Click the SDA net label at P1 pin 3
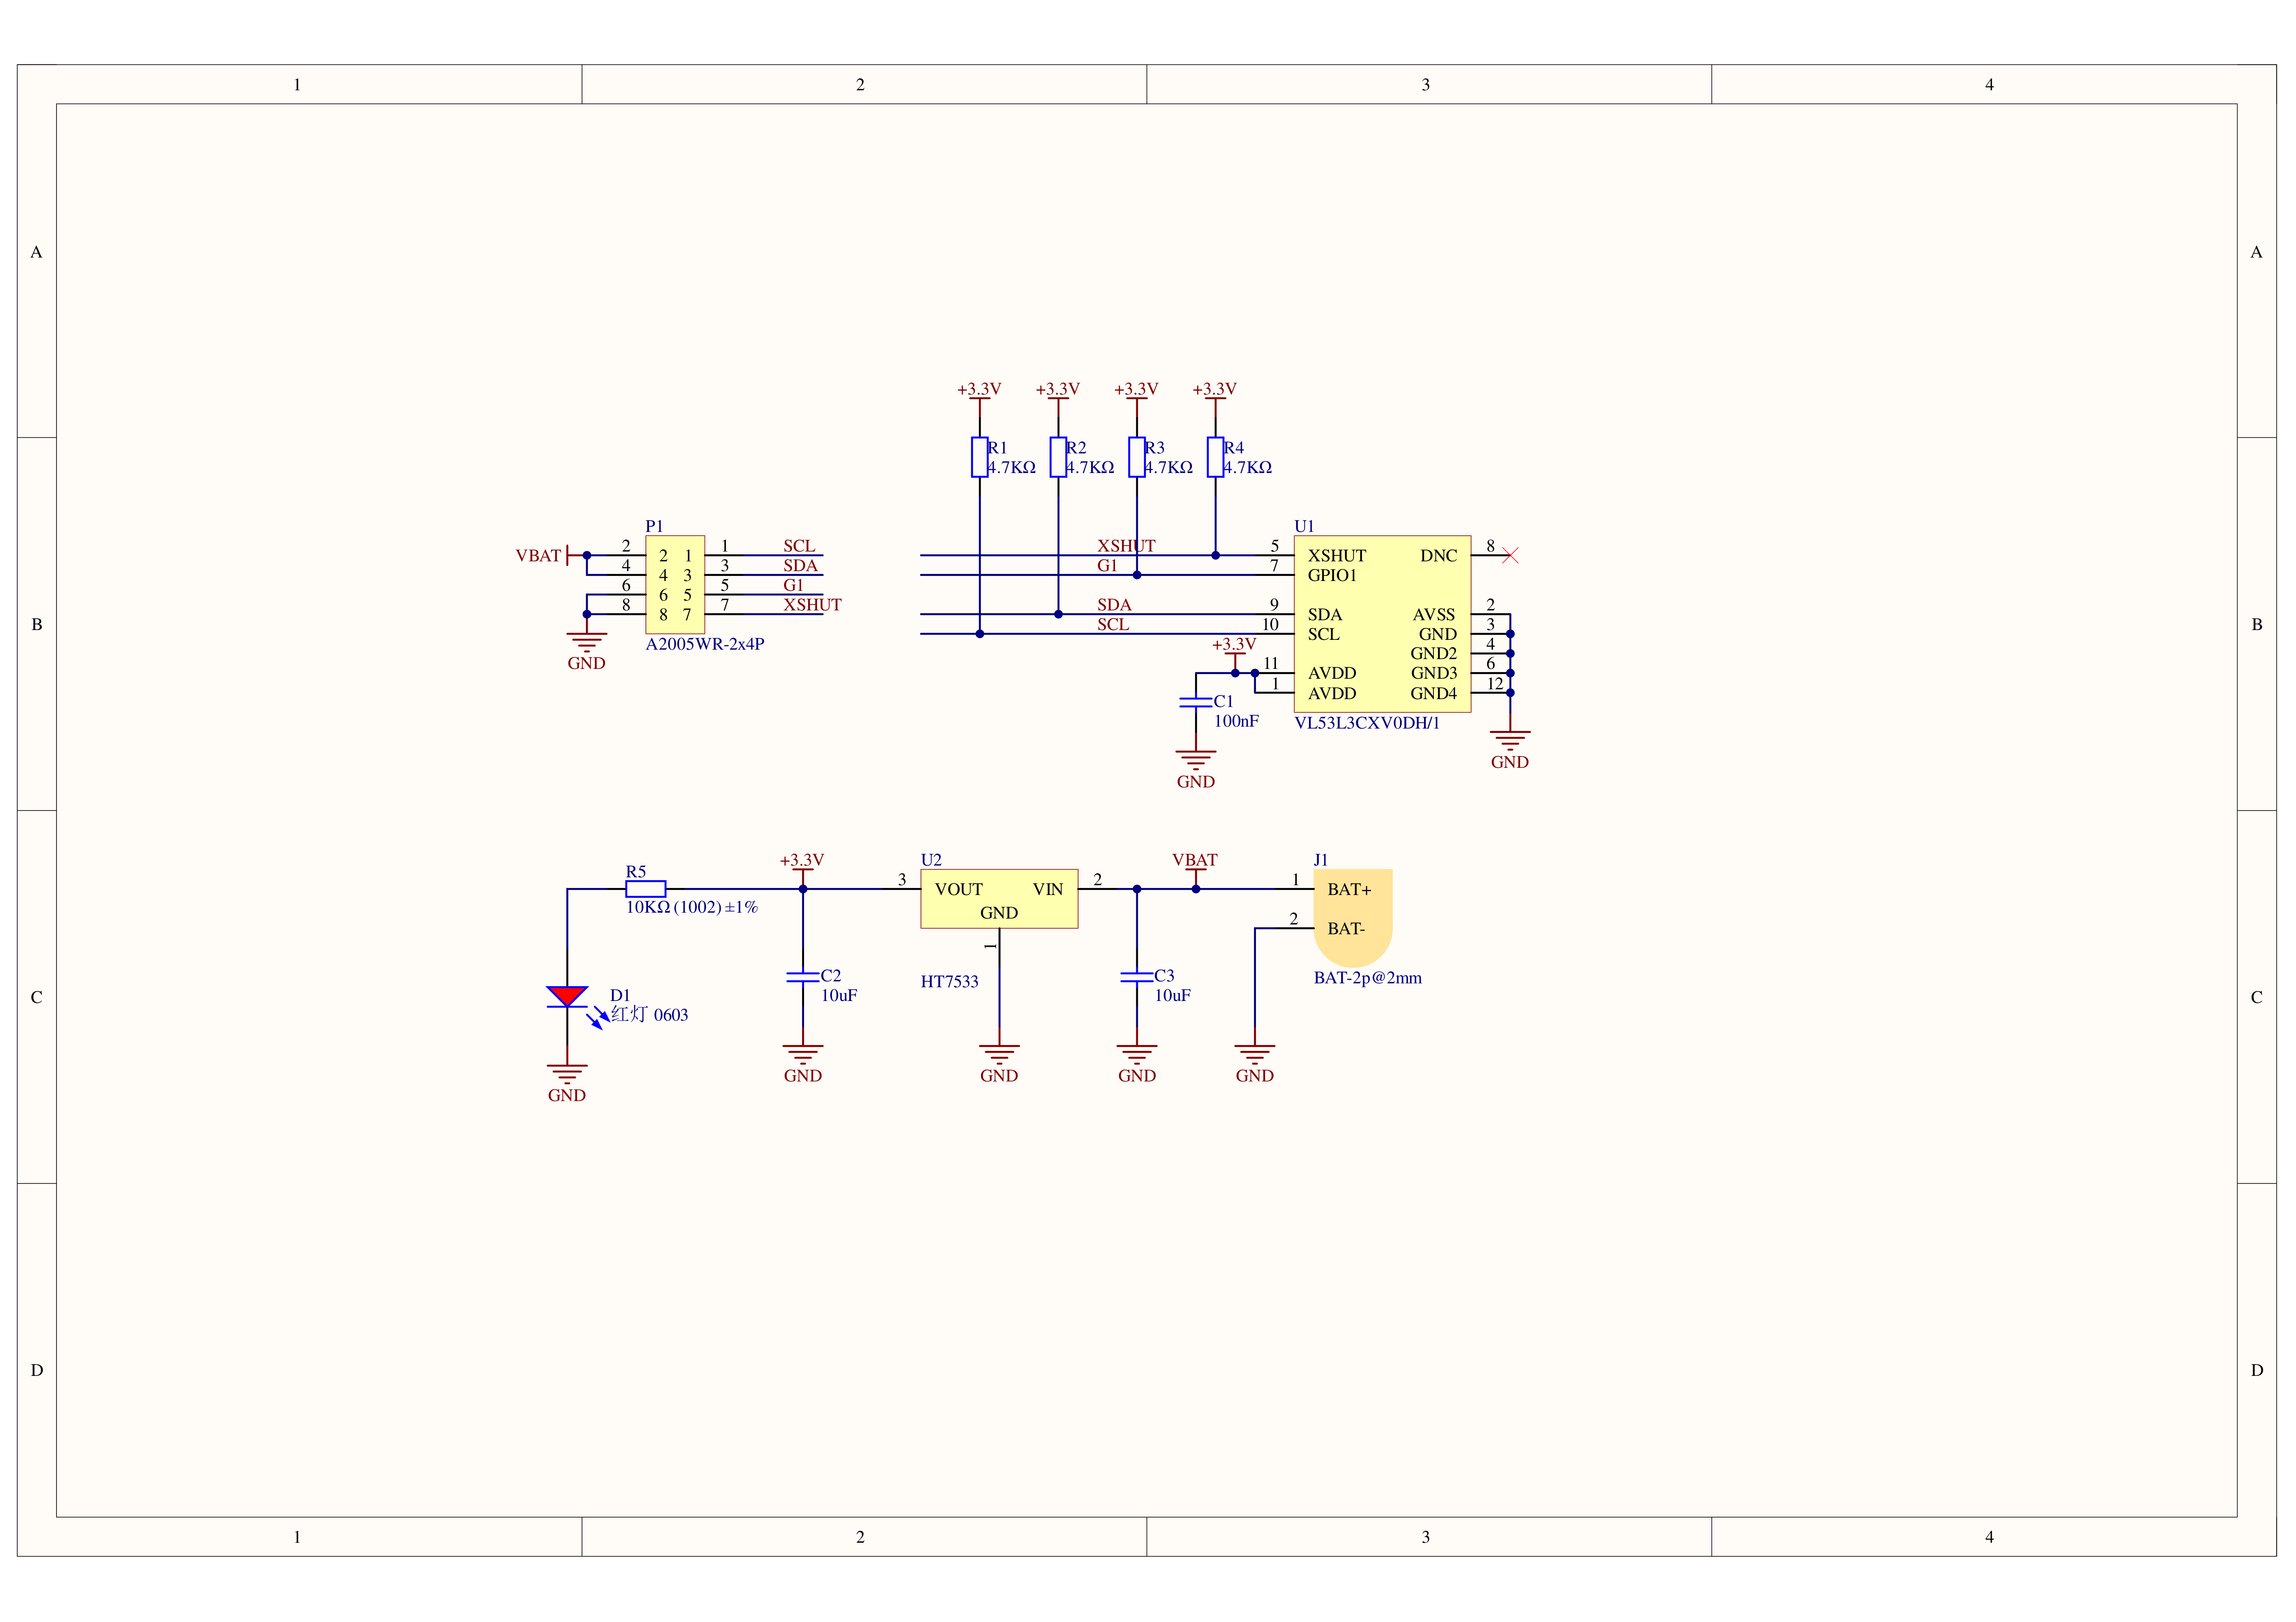This screenshot has height=1622, width=2296. click(x=800, y=566)
